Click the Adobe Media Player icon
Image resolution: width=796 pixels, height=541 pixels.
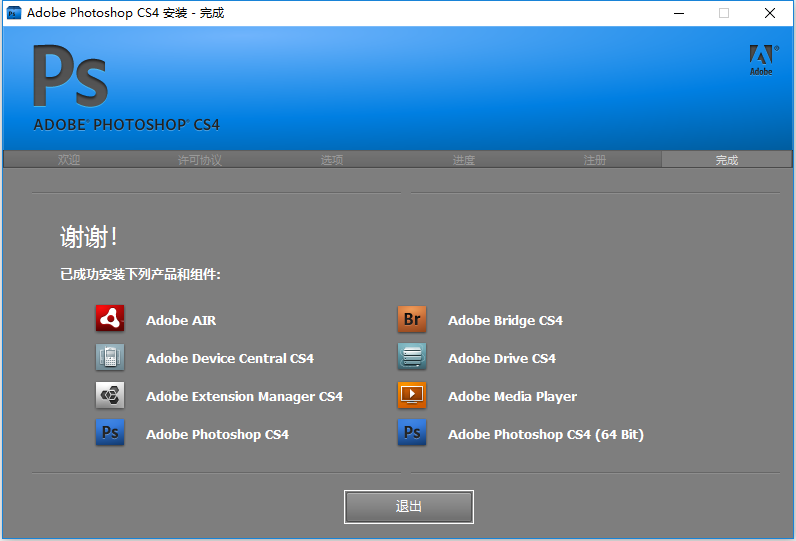pyautogui.click(x=412, y=395)
